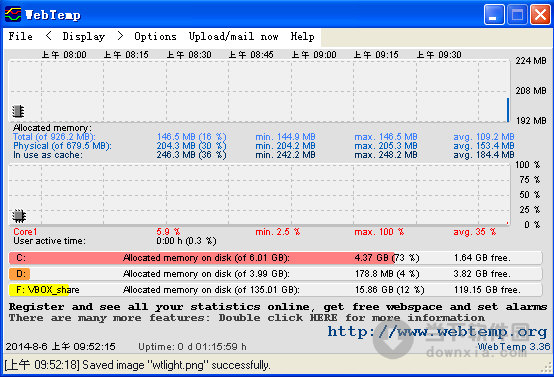This screenshot has width=554, height=377.
Task: Click the 'In use as cache:' label
Action: (x=48, y=155)
